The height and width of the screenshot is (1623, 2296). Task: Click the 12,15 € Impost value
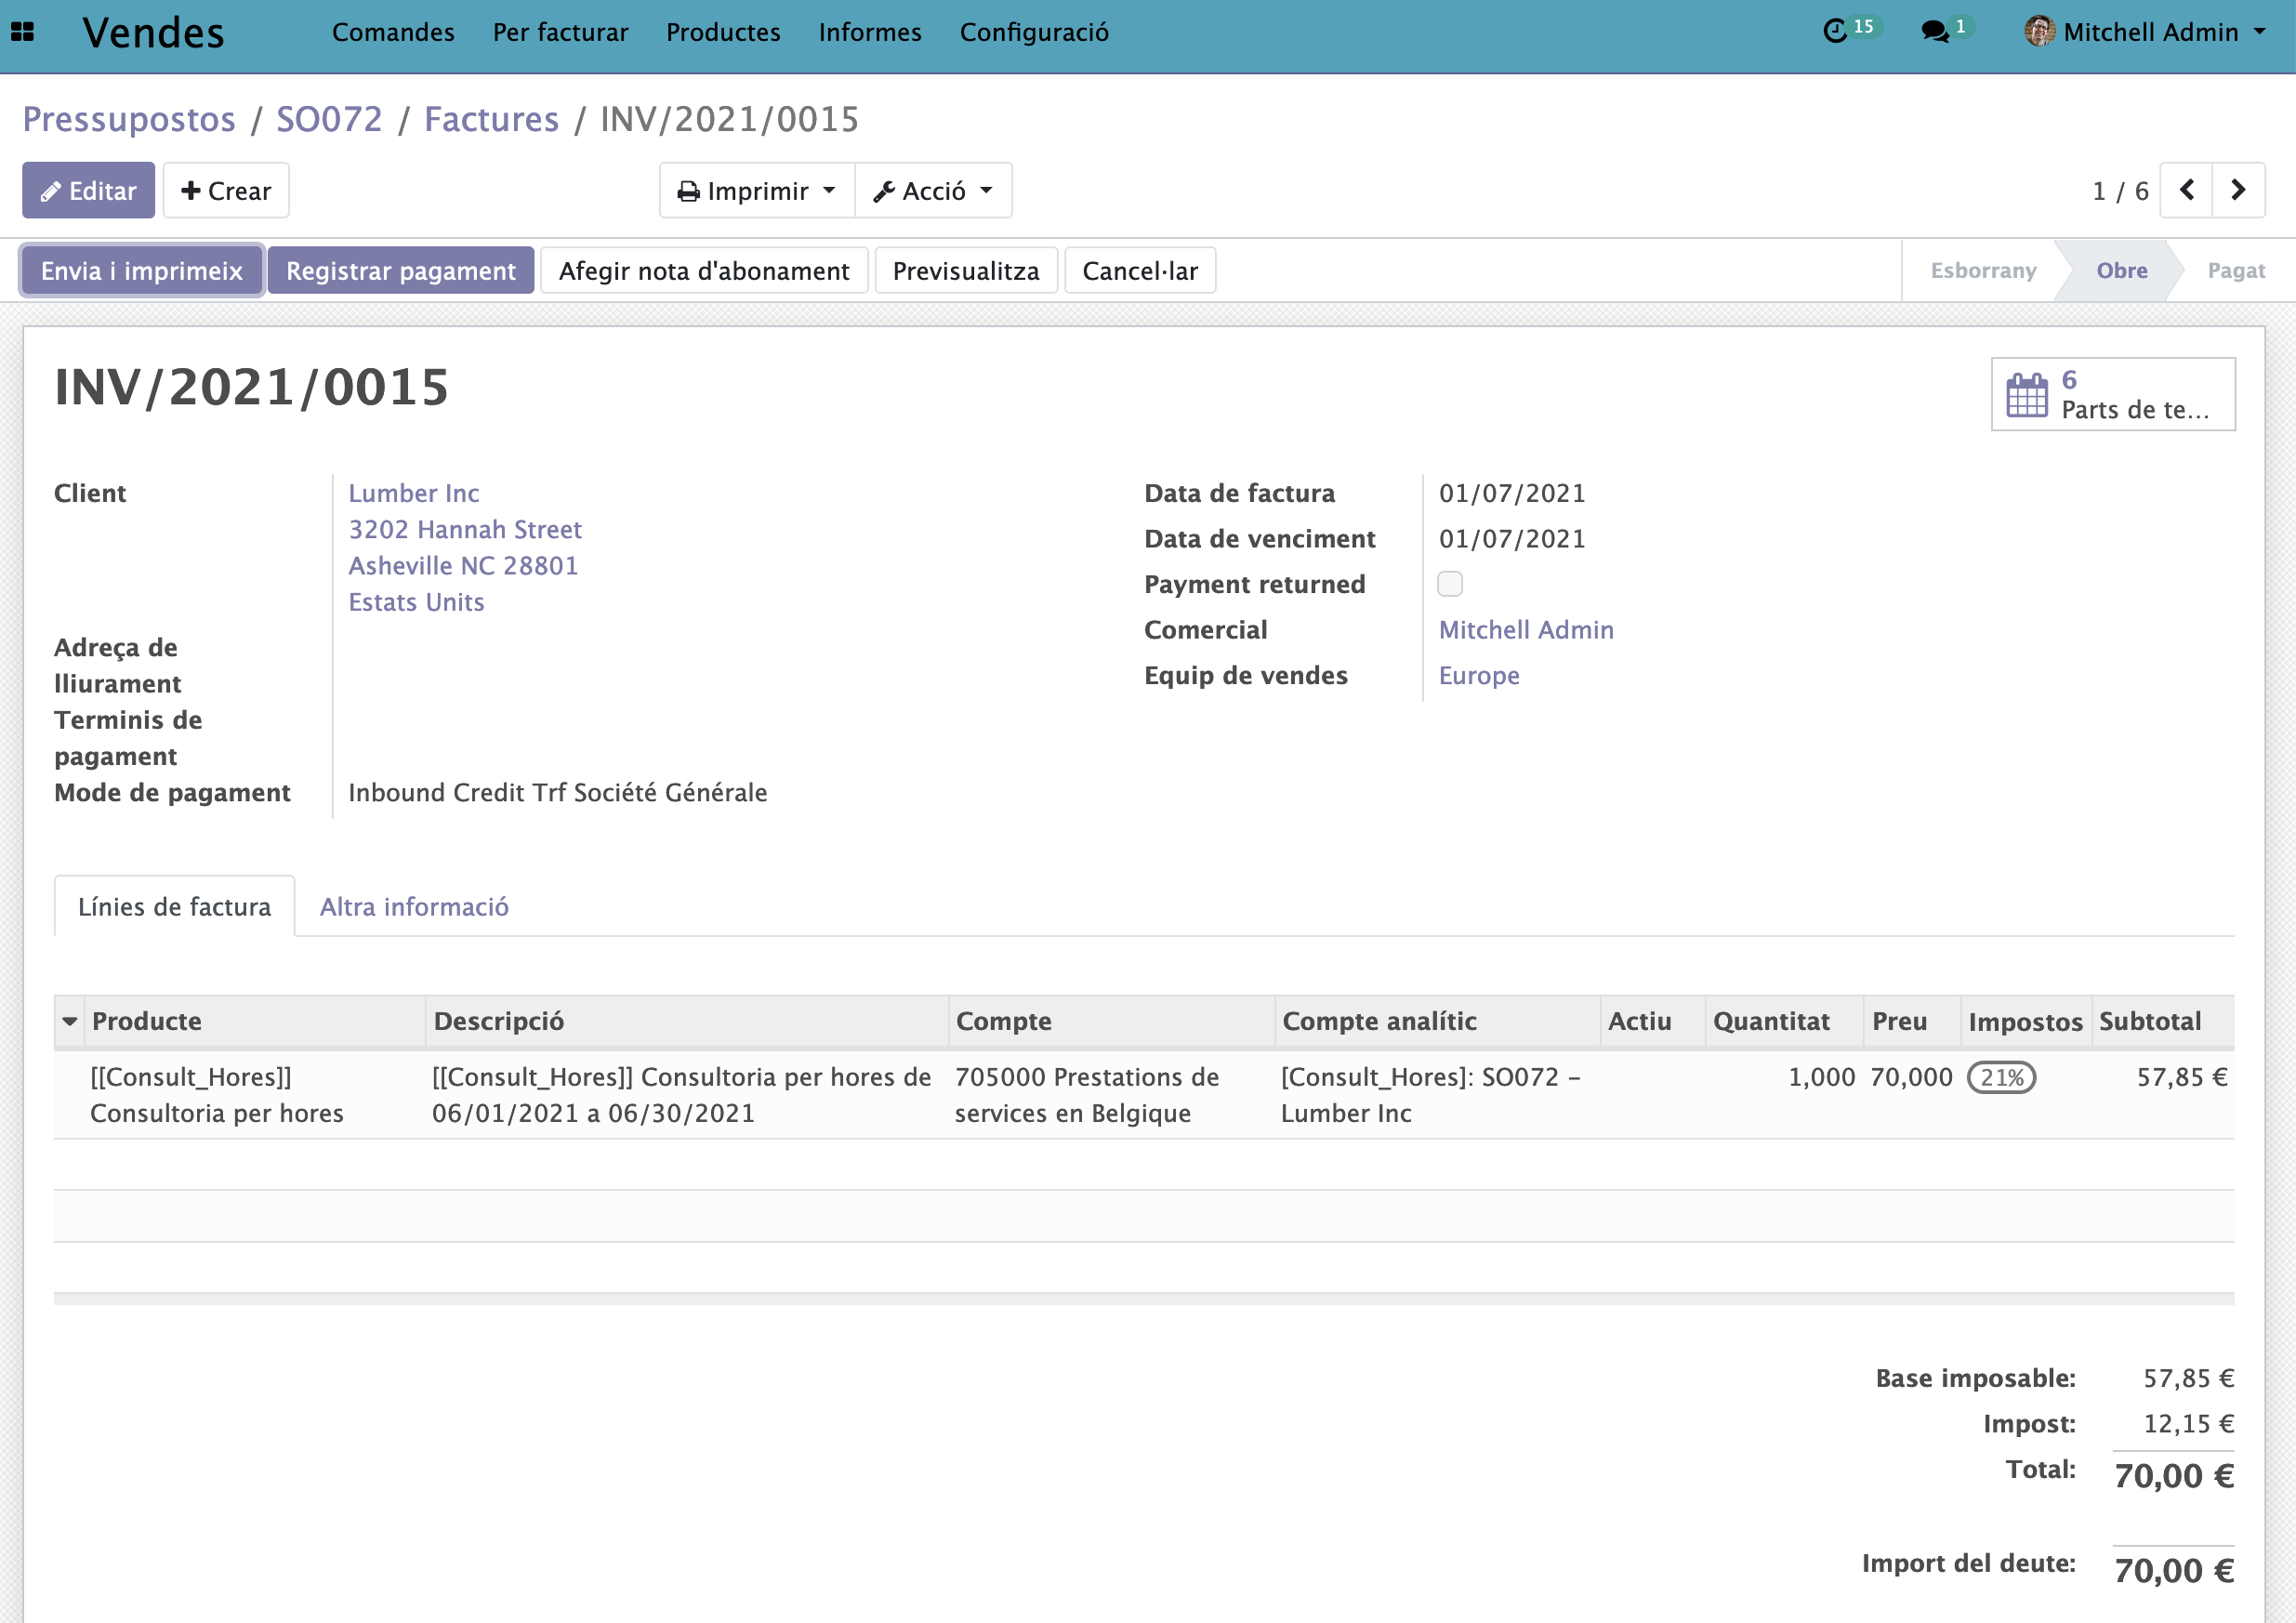[x=2189, y=1424]
